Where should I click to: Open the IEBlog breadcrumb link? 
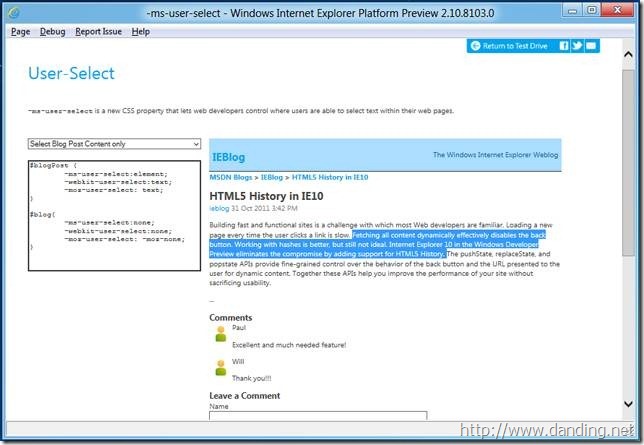272,178
